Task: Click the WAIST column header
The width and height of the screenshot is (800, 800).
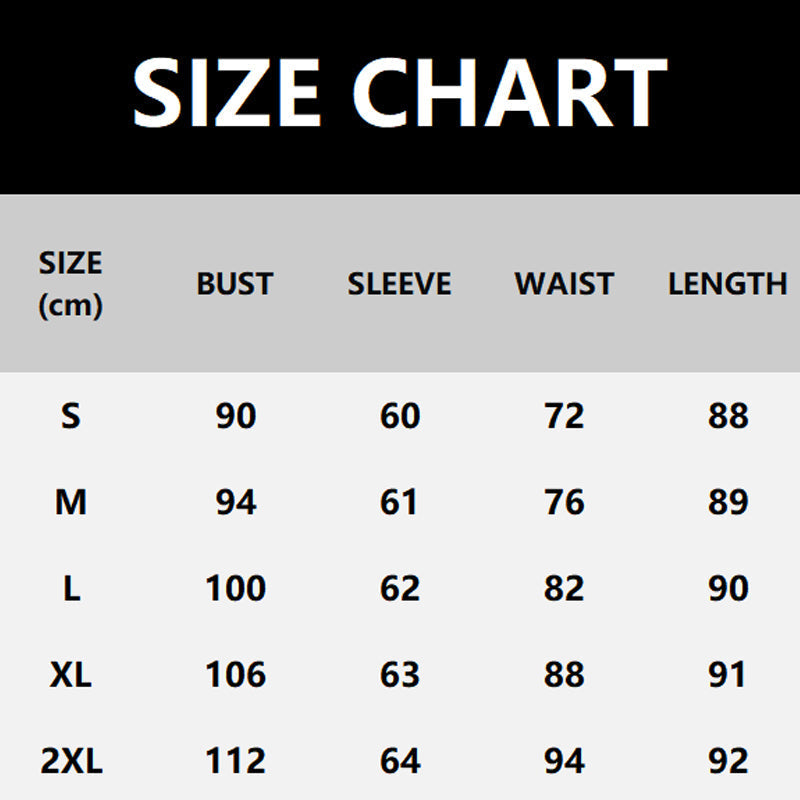Action: [x=564, y=284]
